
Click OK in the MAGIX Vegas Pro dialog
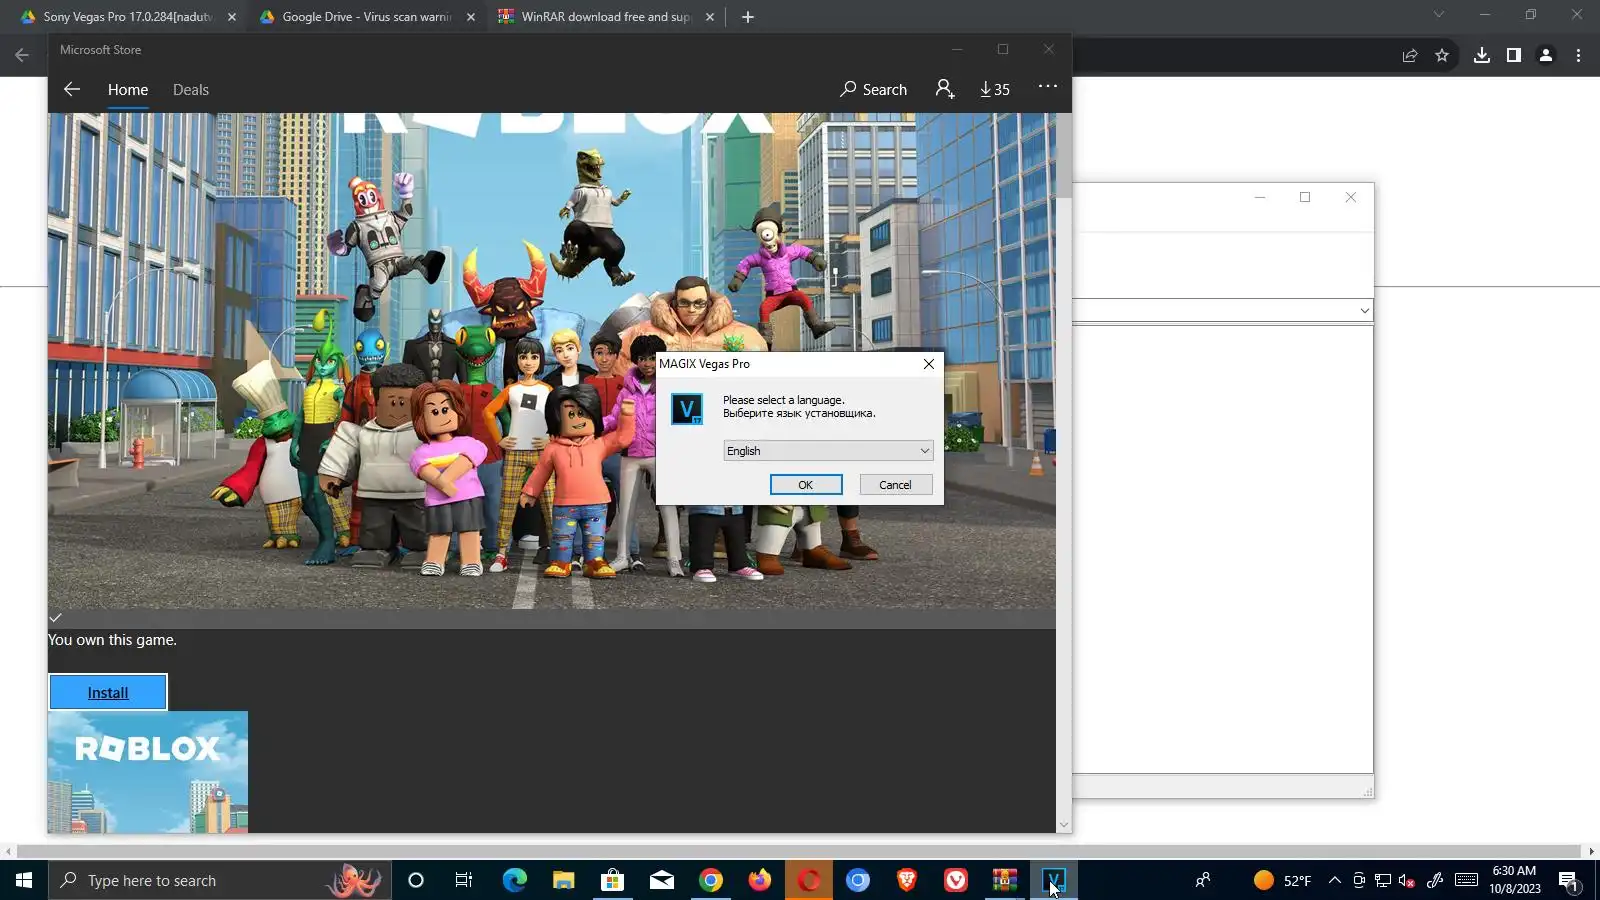pyautogui.click(x=806, y=485)
